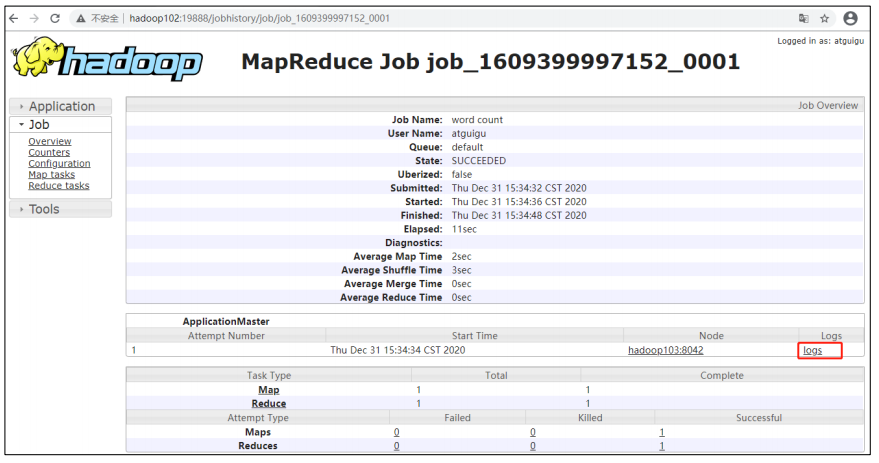Click successful Maps attempt count 1
879x463 pixels.
[661, 432]
